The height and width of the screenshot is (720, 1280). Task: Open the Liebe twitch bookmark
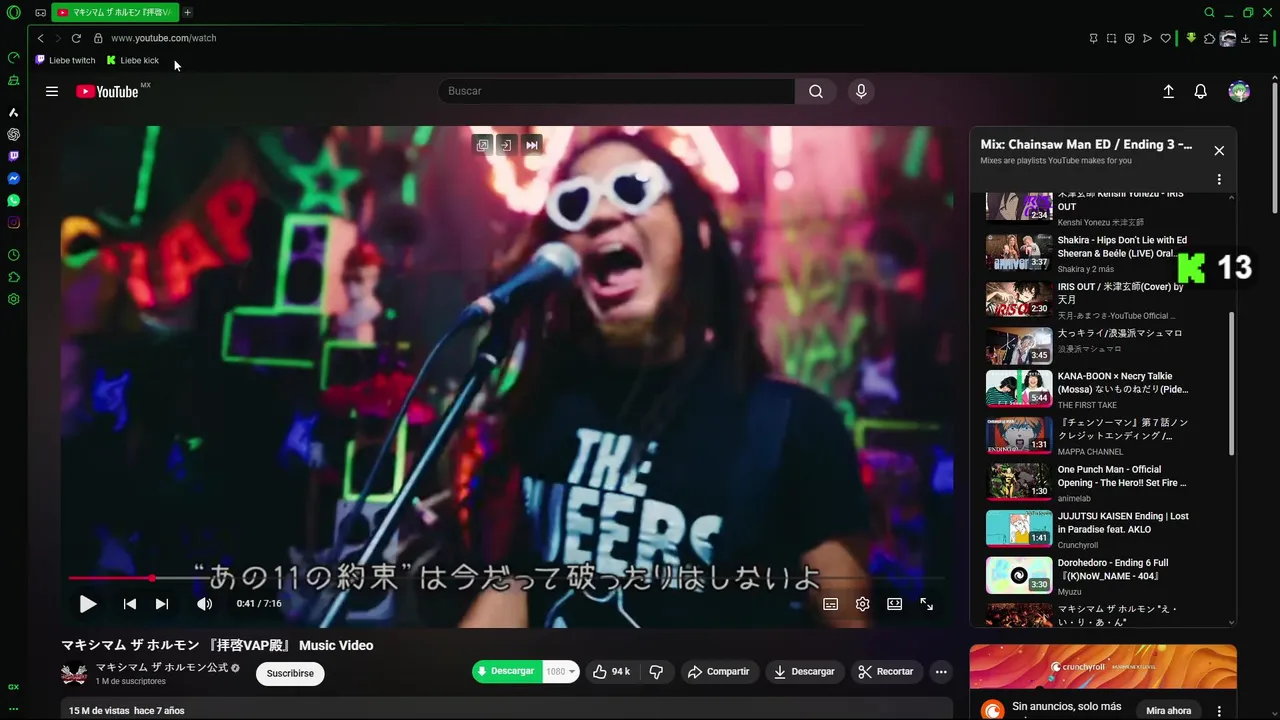(x=66, y=60)
